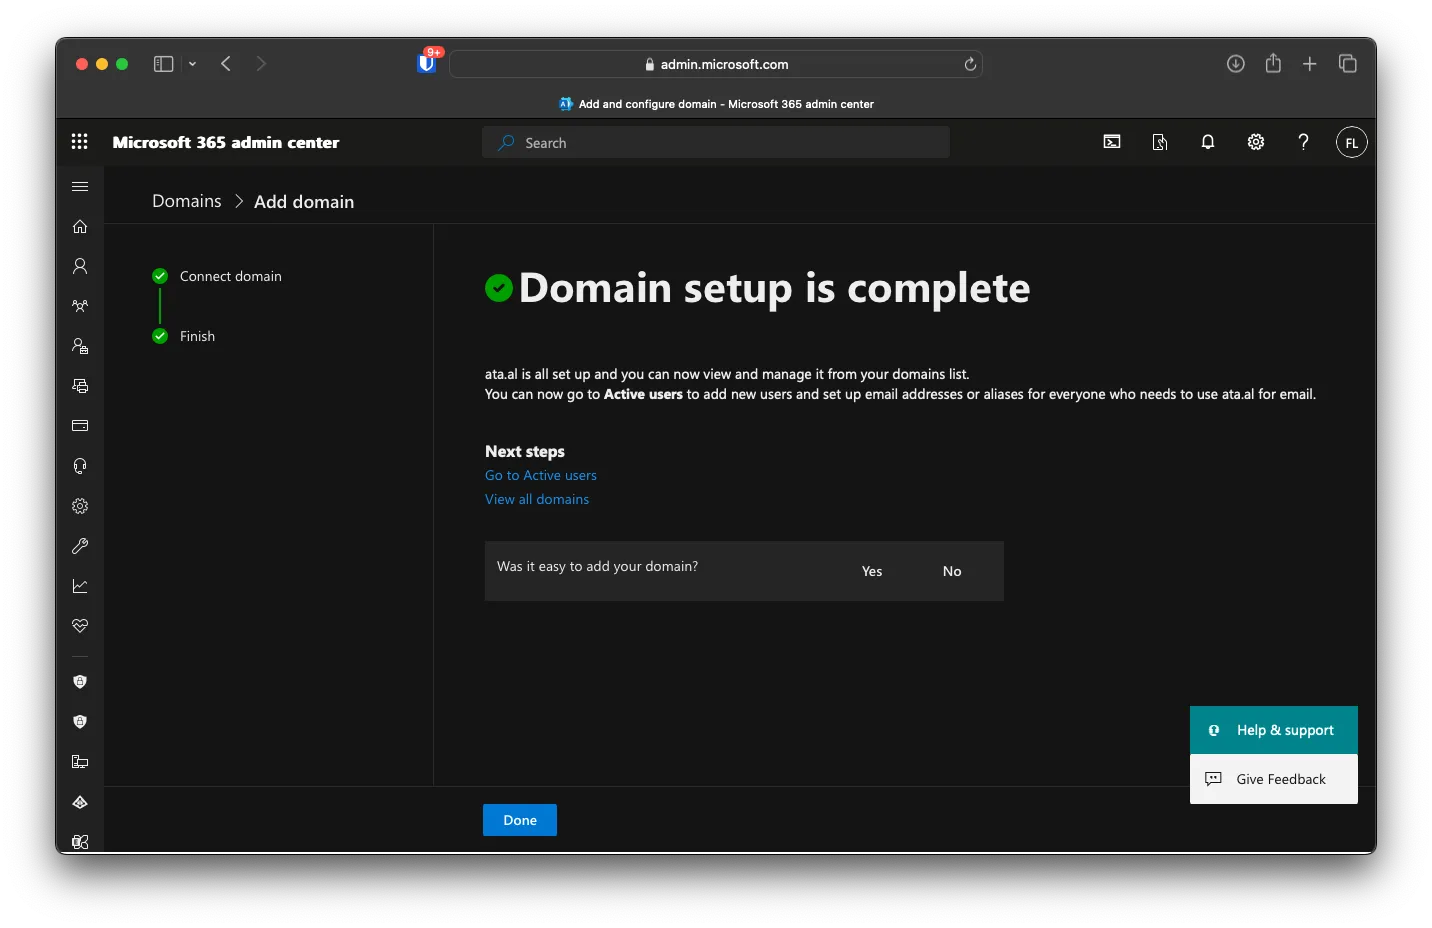Viewport: 1432px width, 928px height.
Task: Click the Safari extension shield icon with badge
Action: [x=428, y=62]
